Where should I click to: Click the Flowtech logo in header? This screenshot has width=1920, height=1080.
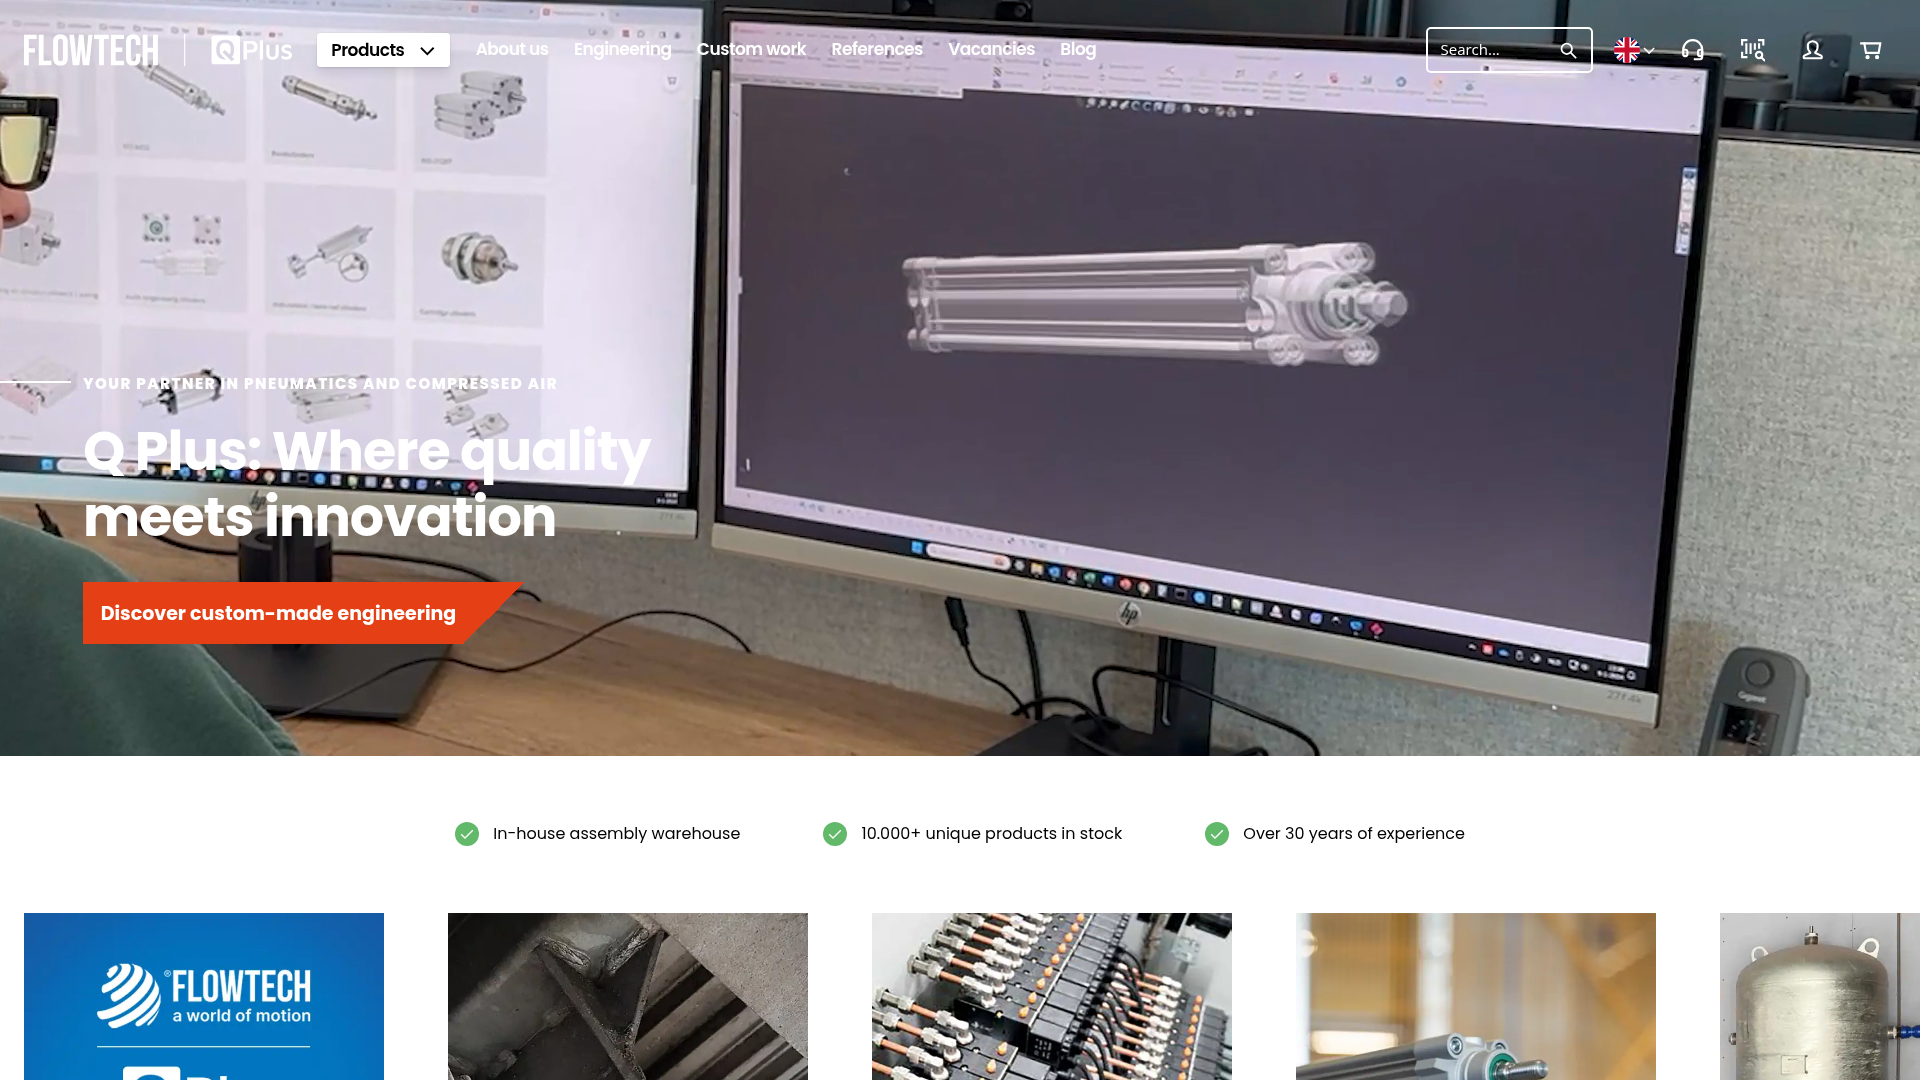91,50
